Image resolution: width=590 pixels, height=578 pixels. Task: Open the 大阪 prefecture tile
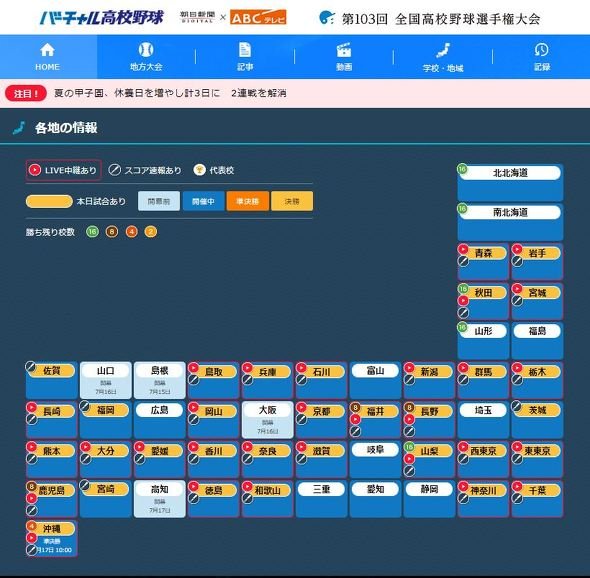[x=268, y=420]
